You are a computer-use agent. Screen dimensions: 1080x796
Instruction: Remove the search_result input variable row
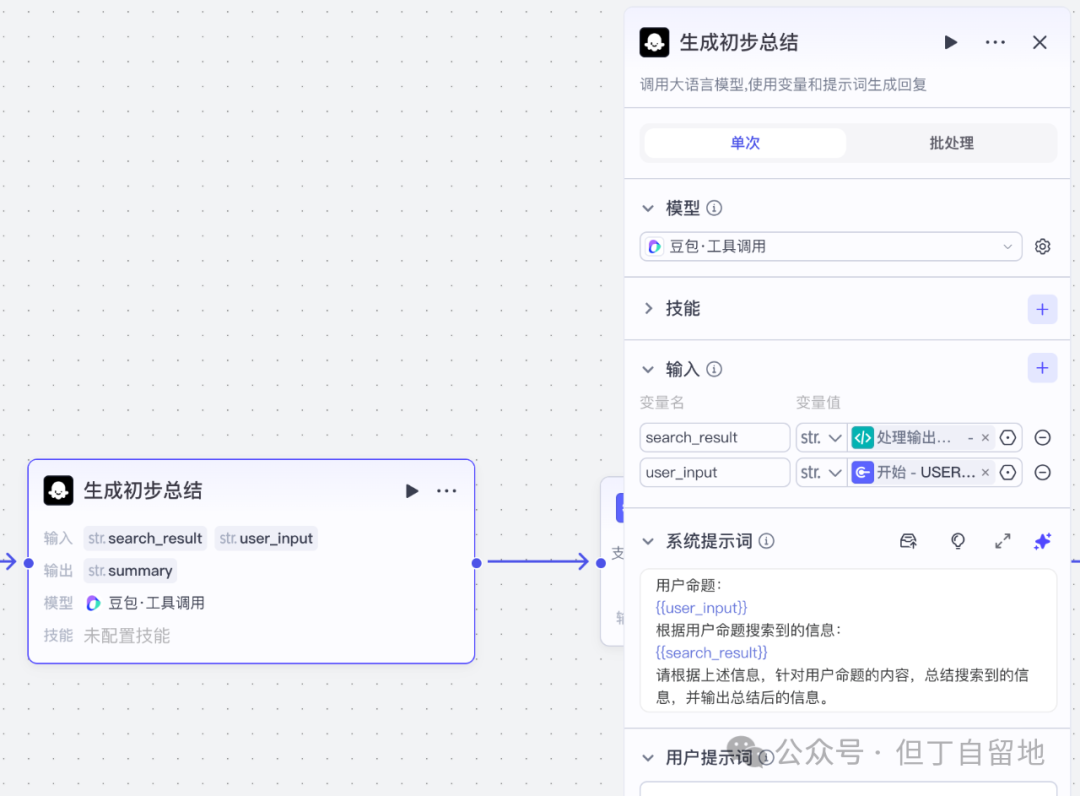pyautogui.click(x=1042, y=437)
